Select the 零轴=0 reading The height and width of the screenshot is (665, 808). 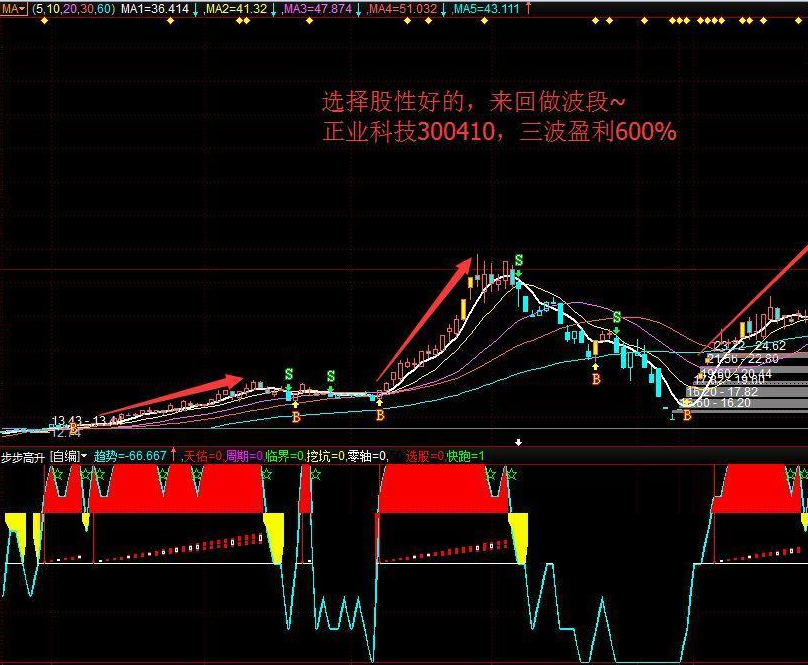point(367,456)
